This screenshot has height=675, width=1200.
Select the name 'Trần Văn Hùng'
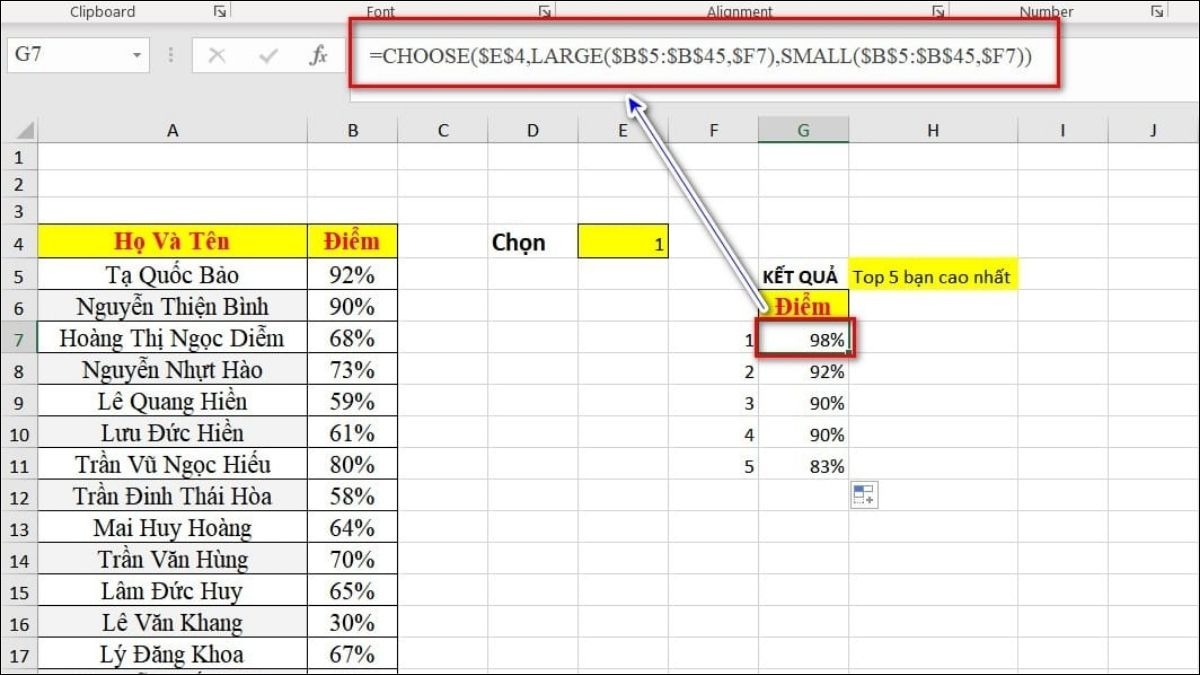[173, 560]
